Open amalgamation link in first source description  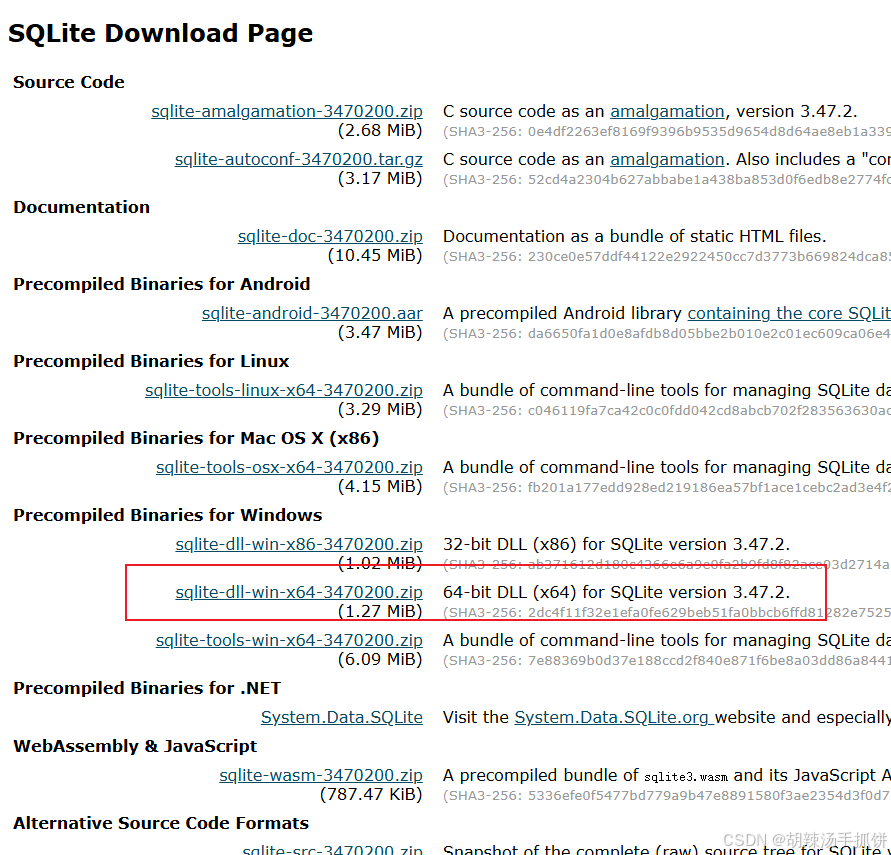click(x=668, y=111)
